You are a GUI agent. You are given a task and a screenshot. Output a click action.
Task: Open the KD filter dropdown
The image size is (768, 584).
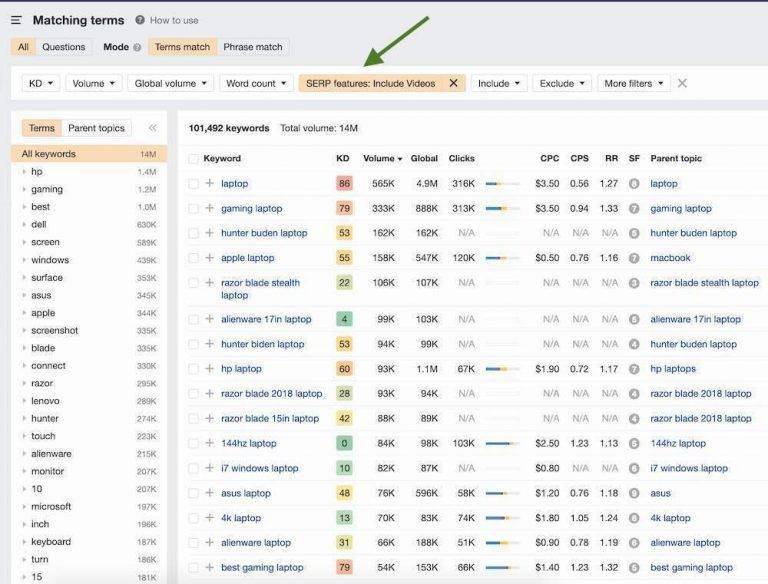[x=41, y=83]
